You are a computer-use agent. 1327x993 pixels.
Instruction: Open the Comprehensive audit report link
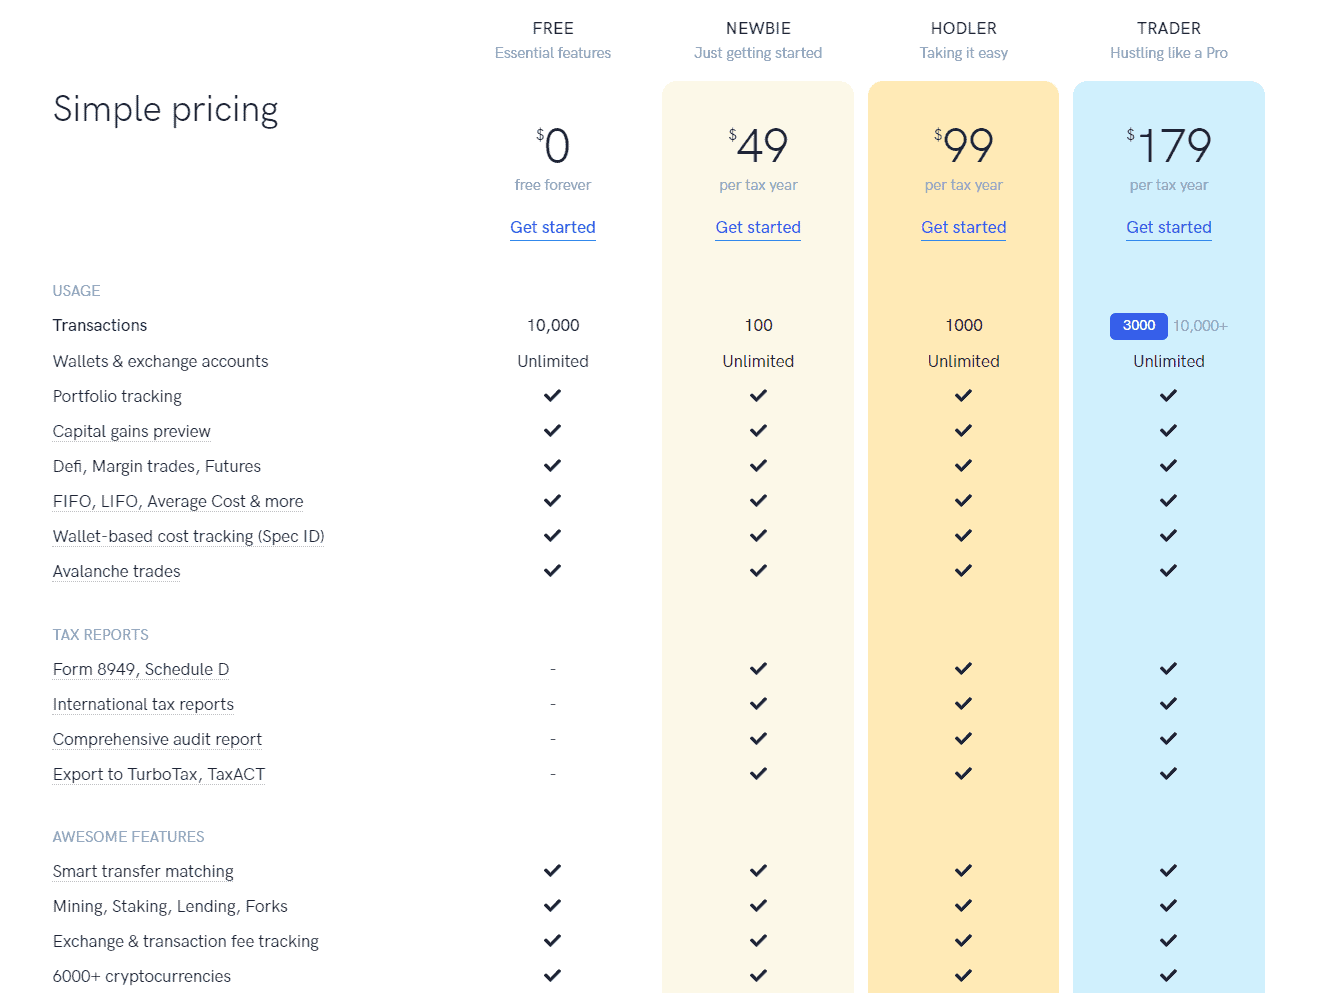coord(157,739)
